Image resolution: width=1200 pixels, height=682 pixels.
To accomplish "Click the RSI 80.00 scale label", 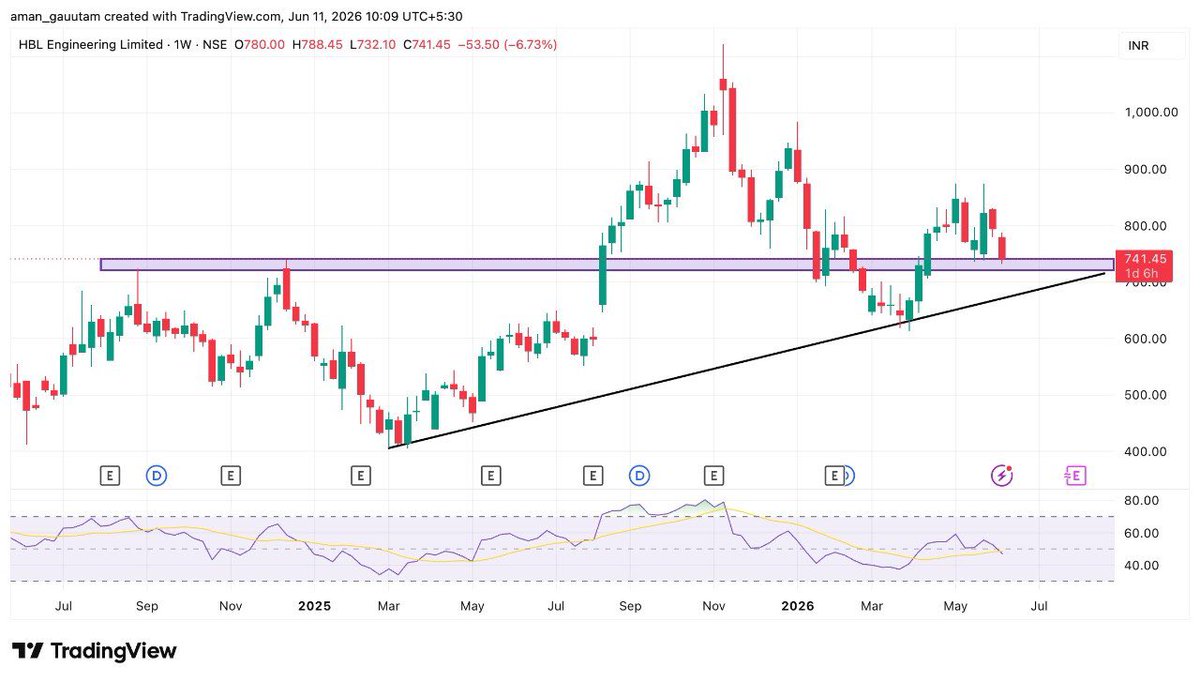I will [x=1143, y=500].
